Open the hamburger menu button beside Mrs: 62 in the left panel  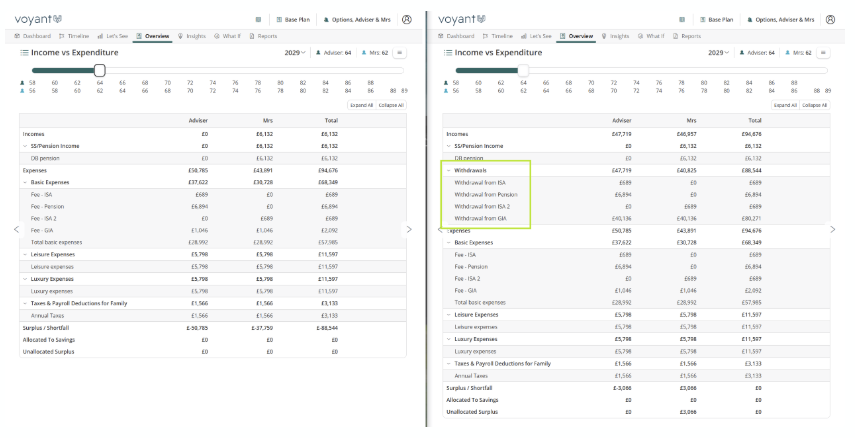point(400,52)
